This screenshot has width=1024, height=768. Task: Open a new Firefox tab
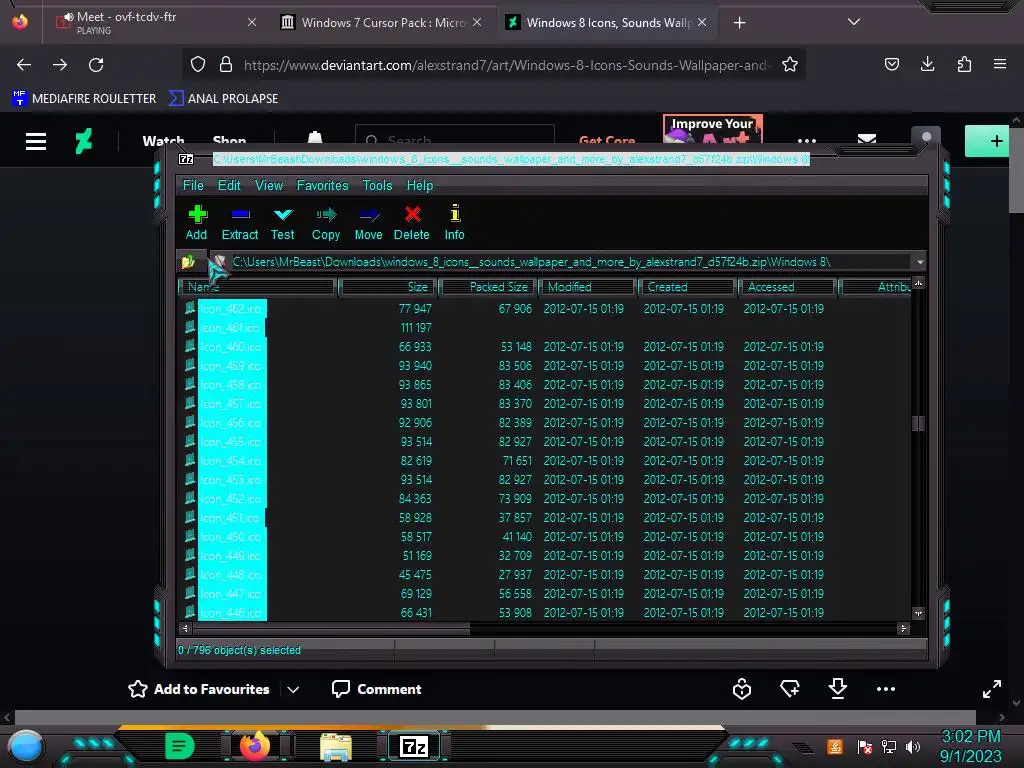pyautogui.click(x=739, y=23)
